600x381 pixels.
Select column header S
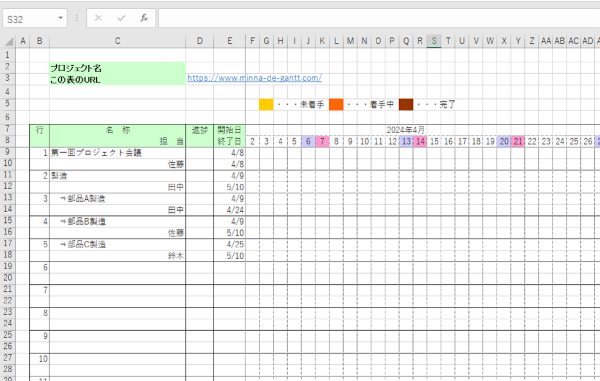point(434,41)
